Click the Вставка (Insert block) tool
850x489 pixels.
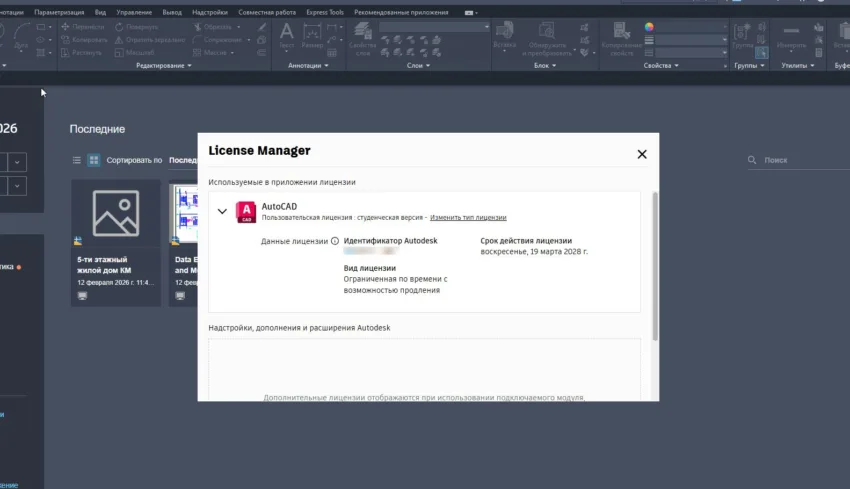504,36
